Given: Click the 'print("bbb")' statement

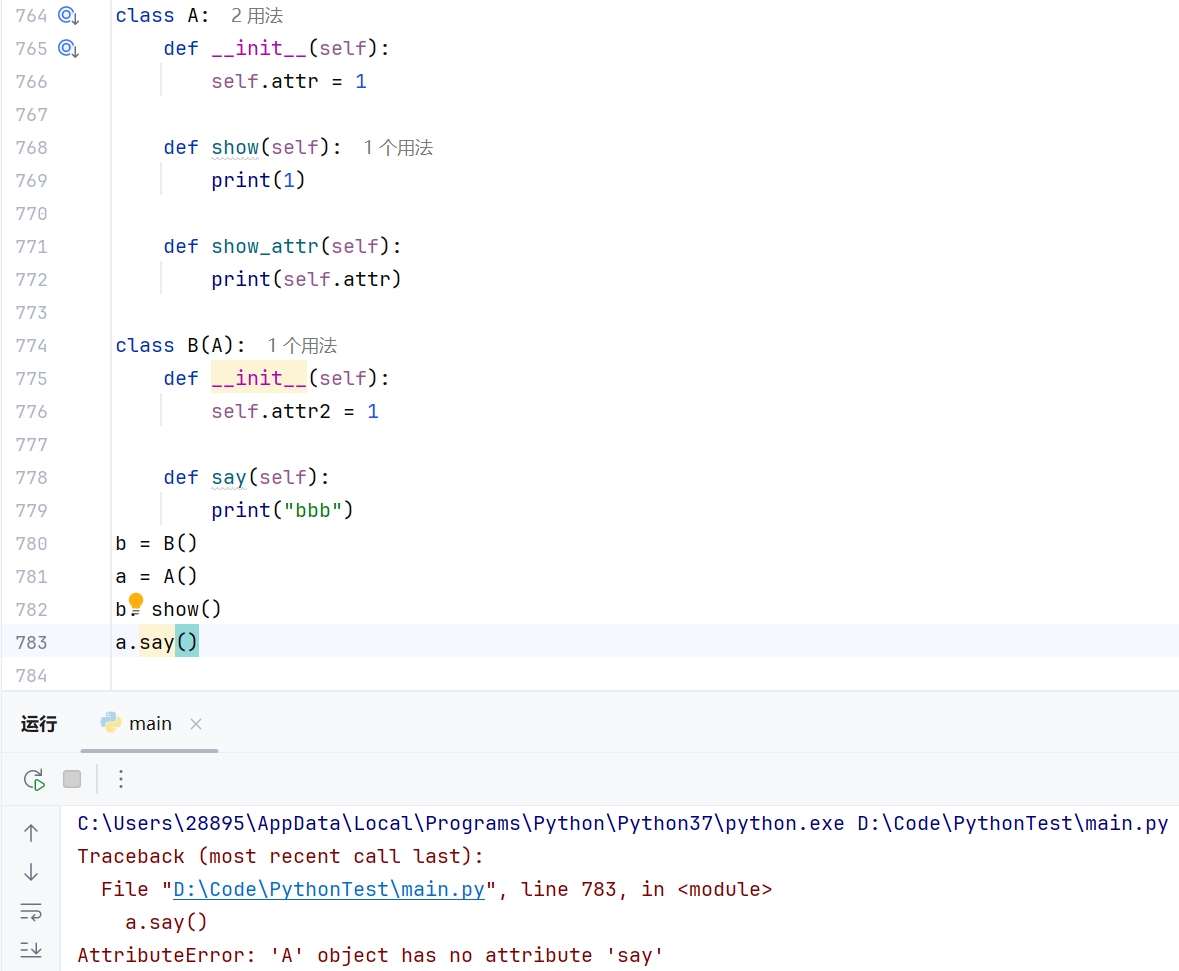Looking at the screenshot, I should pos(282,511).
